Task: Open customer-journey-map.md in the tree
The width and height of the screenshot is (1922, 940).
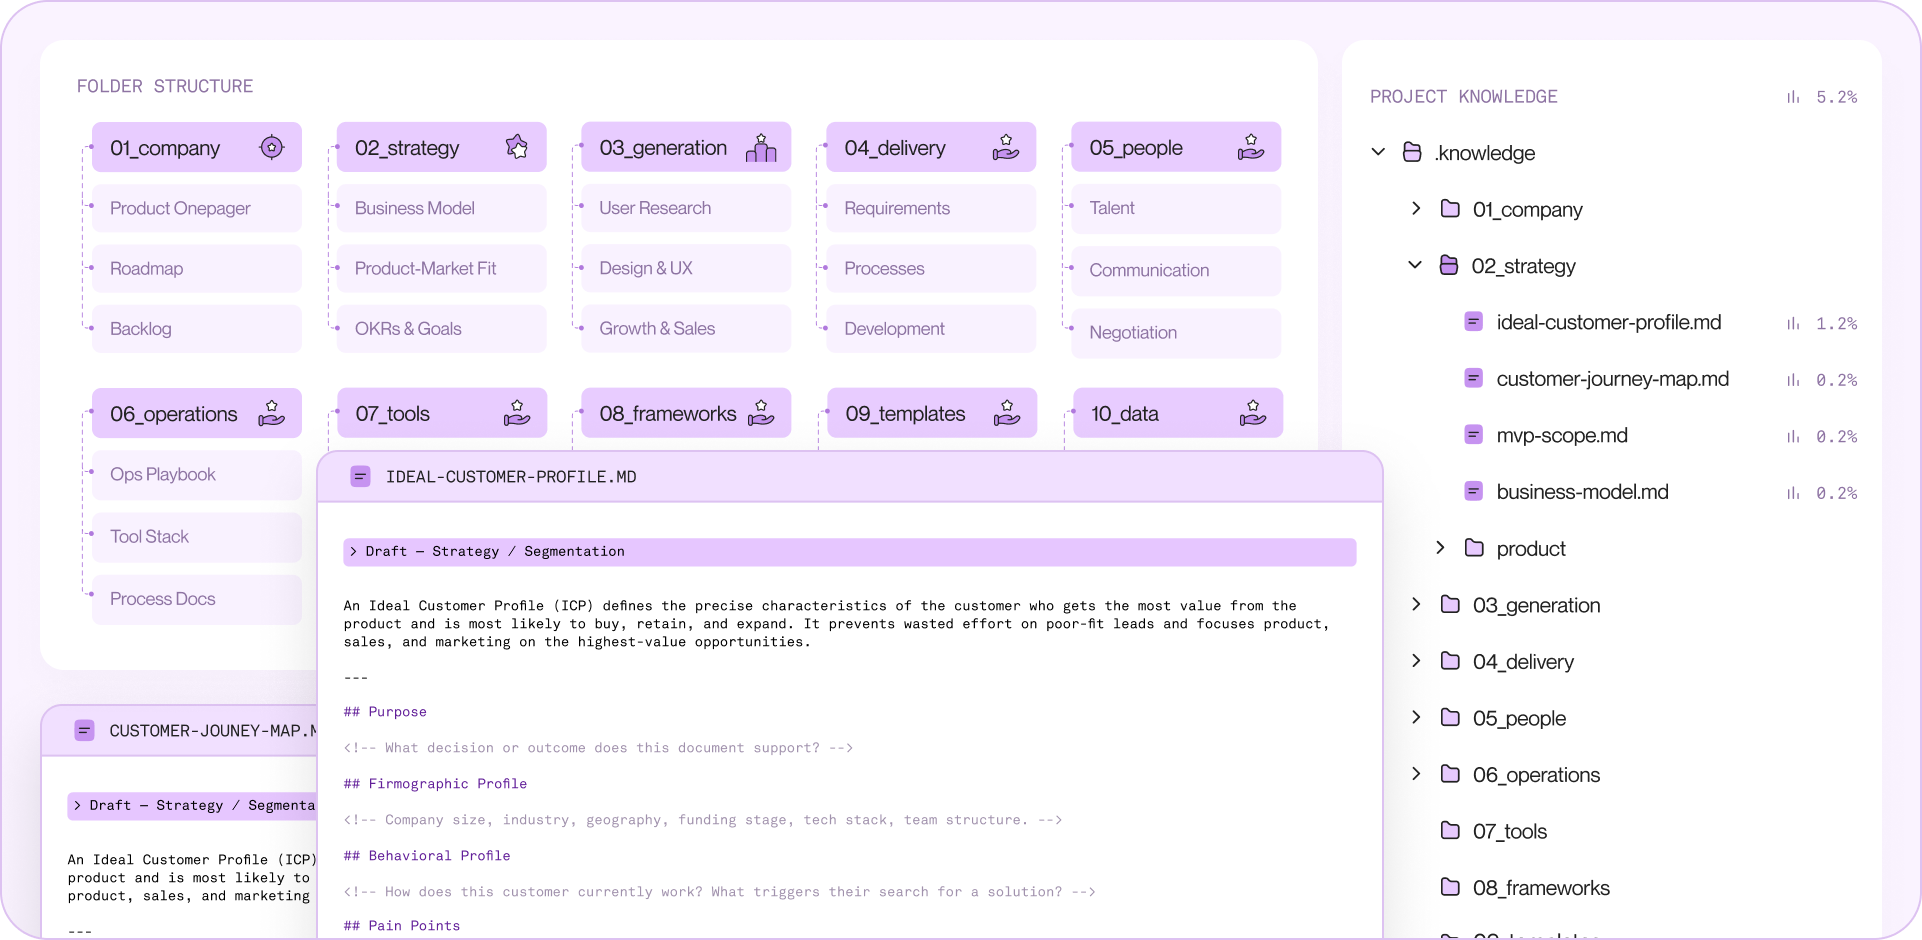Action: tap(1612, 378)
